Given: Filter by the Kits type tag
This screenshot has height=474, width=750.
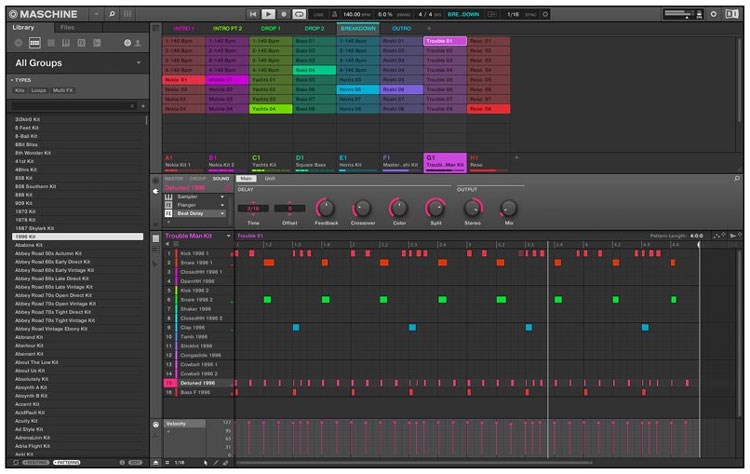Looking at the screenshot, I should click(20, 90).
